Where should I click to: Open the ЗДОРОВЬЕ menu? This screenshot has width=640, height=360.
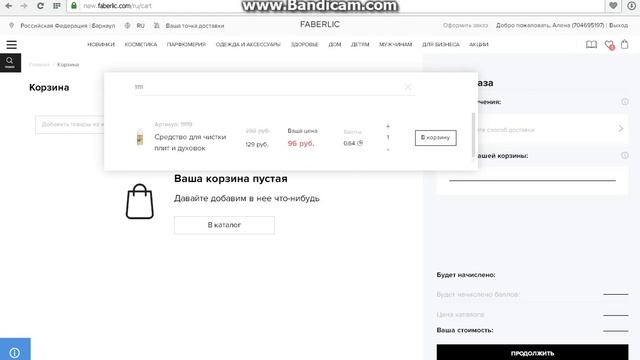(304, 44)
